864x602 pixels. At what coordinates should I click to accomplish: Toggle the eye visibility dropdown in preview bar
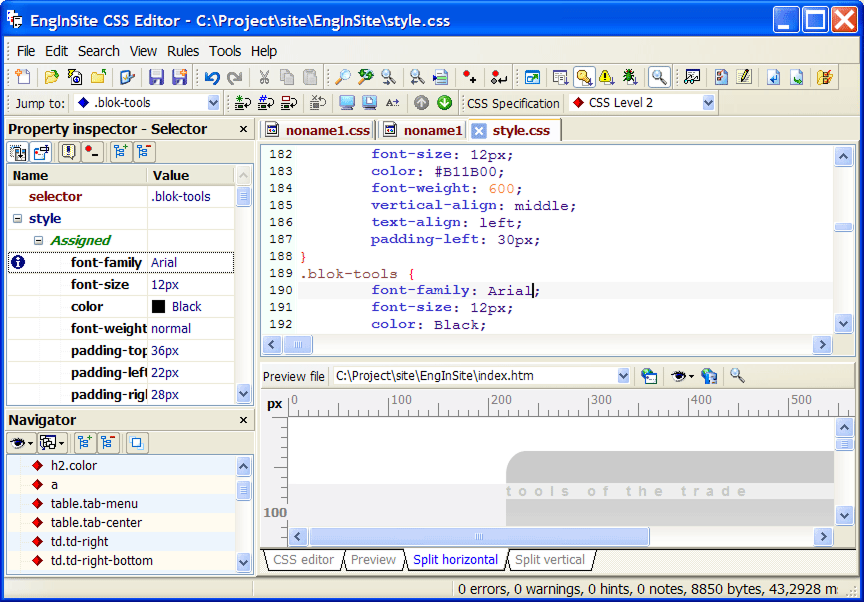(x=682, y=376)
